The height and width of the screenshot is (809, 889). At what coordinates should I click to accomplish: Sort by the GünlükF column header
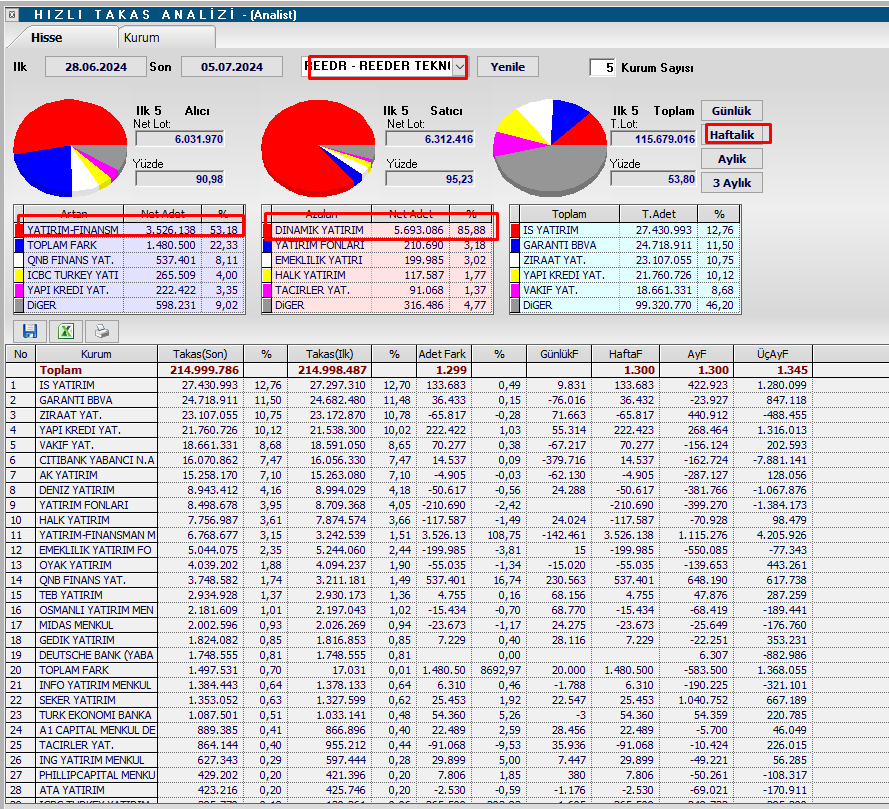(x=559, y=354)
